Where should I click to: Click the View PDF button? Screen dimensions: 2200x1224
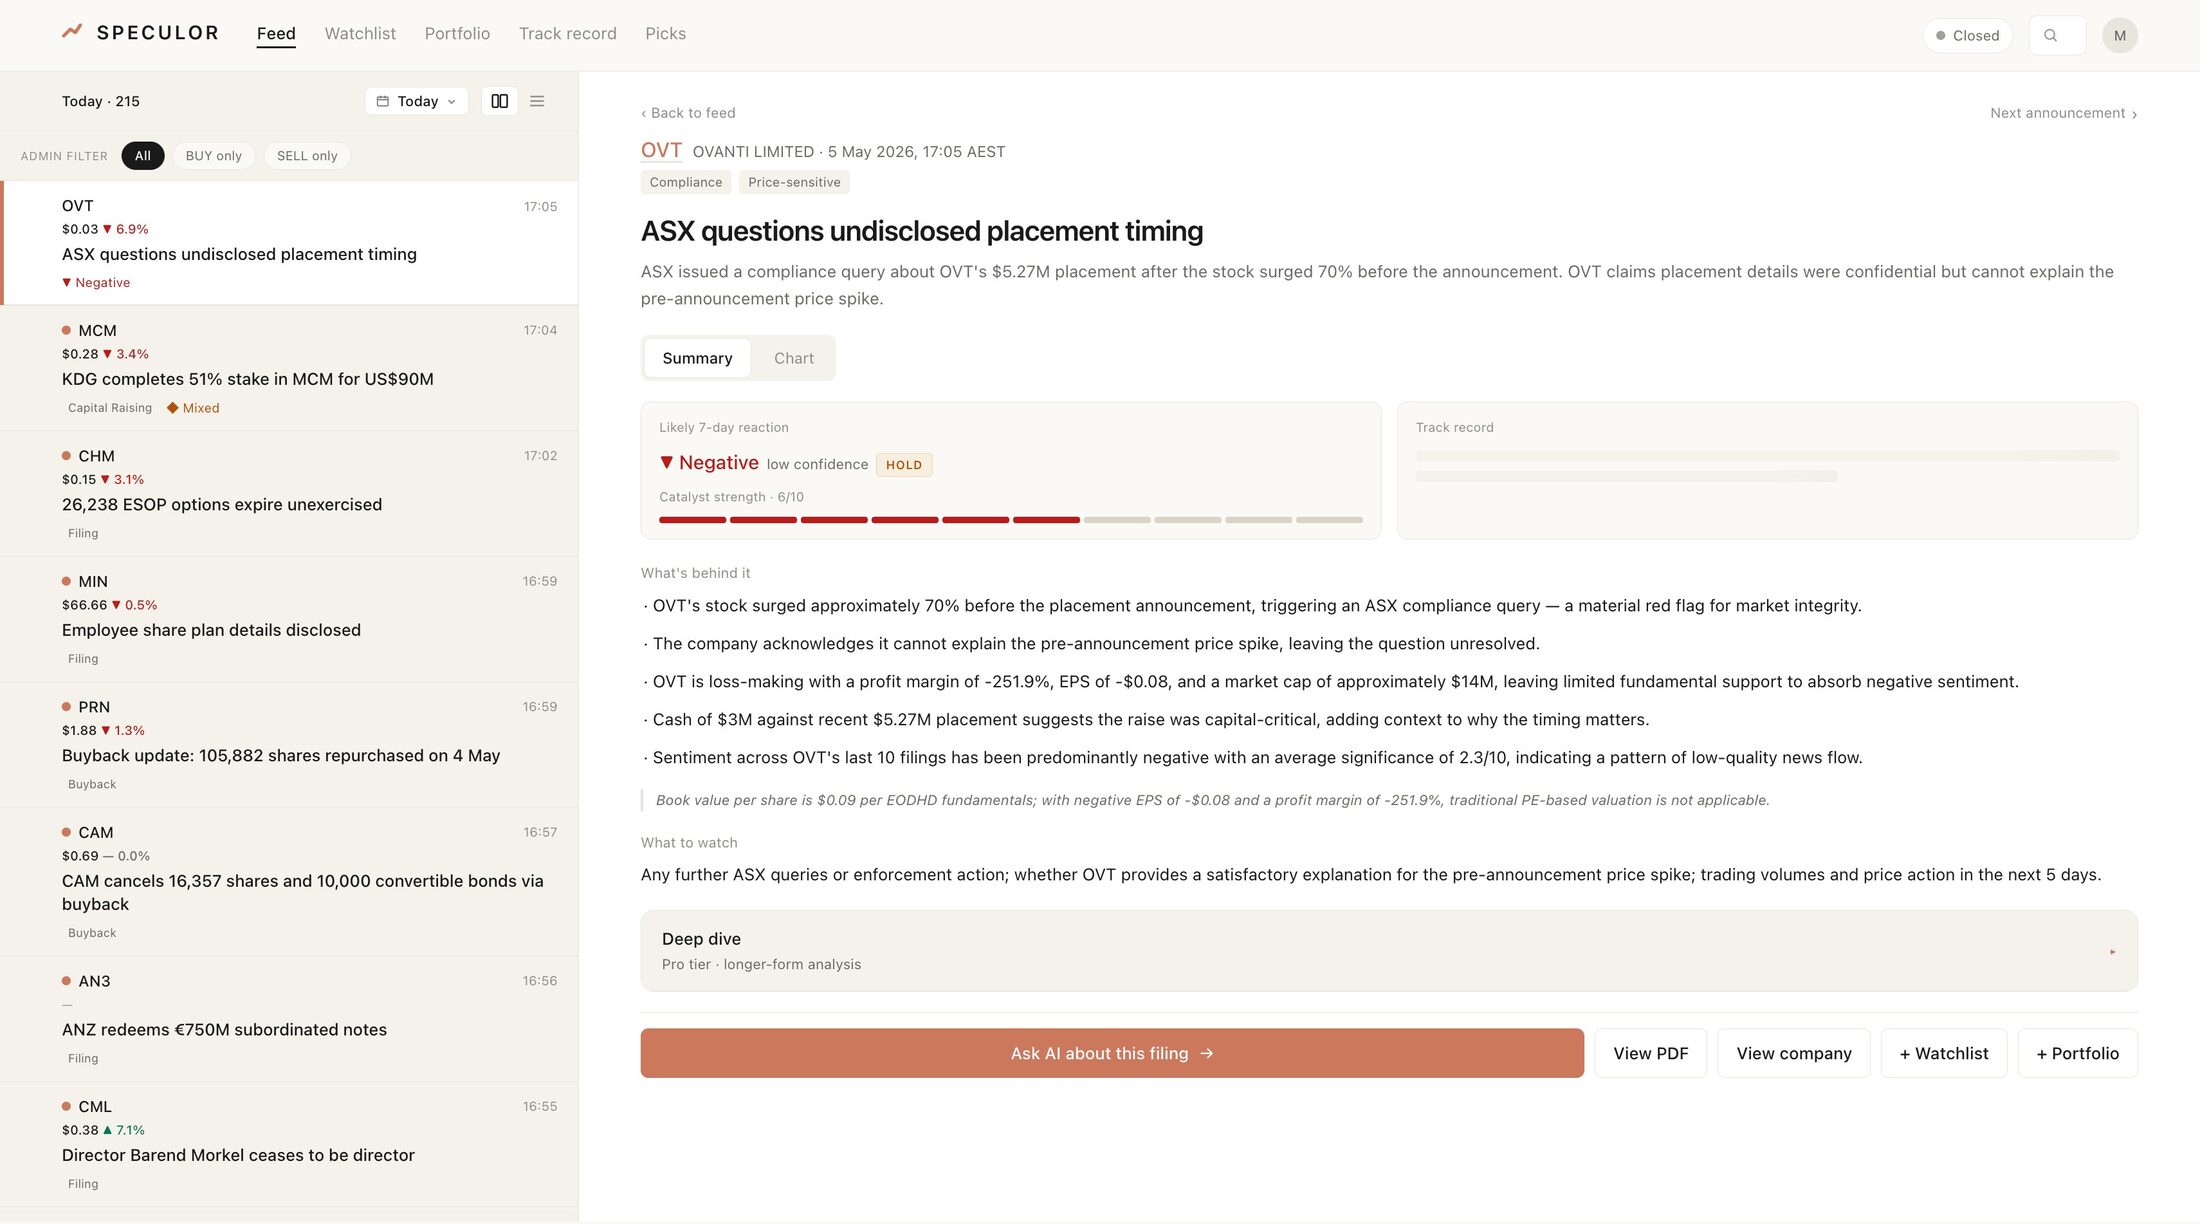(1650, 1053)
